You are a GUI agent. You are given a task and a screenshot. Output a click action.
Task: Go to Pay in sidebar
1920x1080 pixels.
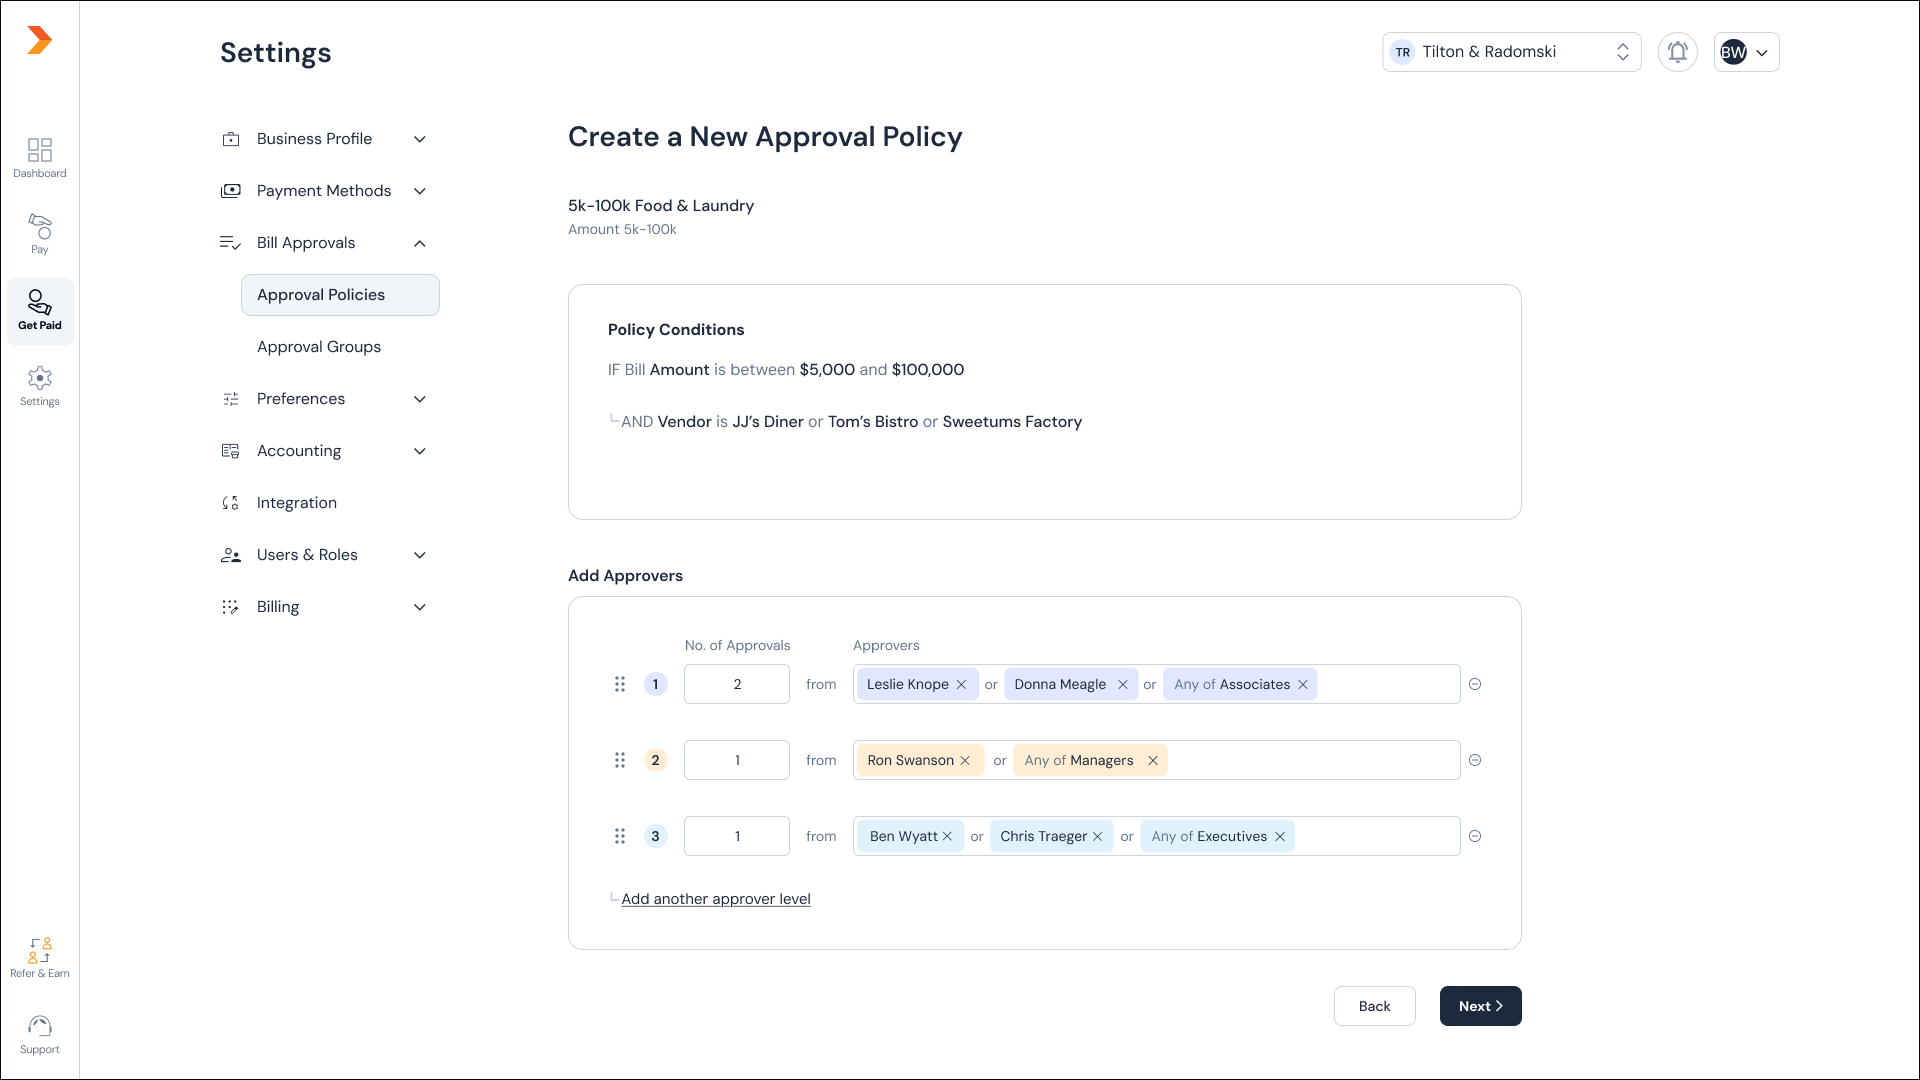pyautogui.click(x=40, y=233)
